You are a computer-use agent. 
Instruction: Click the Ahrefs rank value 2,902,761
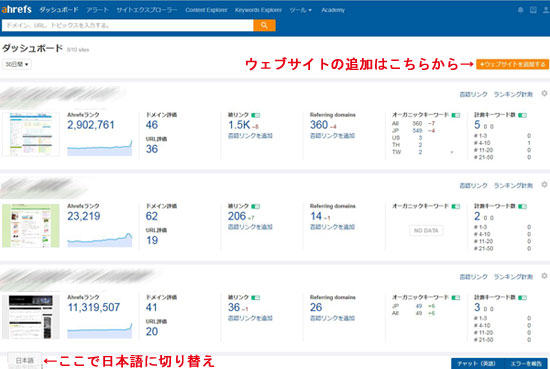pos(91,125)
